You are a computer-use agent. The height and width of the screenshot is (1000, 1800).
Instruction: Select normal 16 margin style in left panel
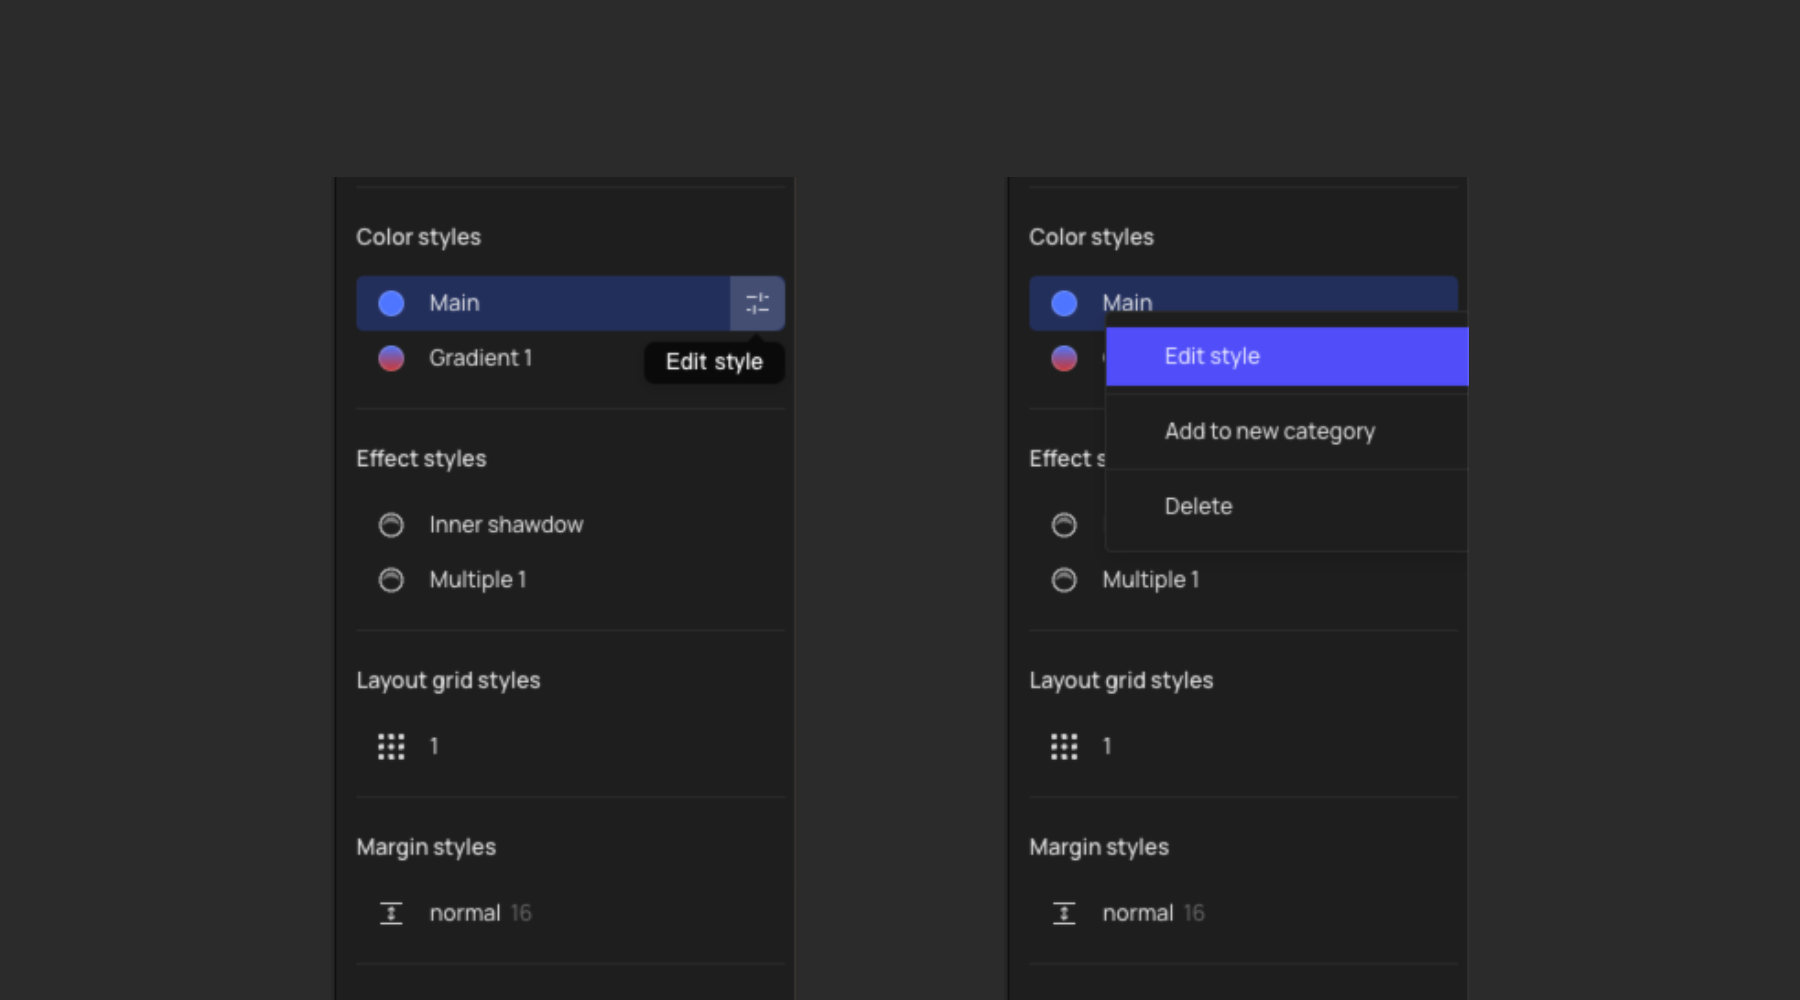point(480,913)
